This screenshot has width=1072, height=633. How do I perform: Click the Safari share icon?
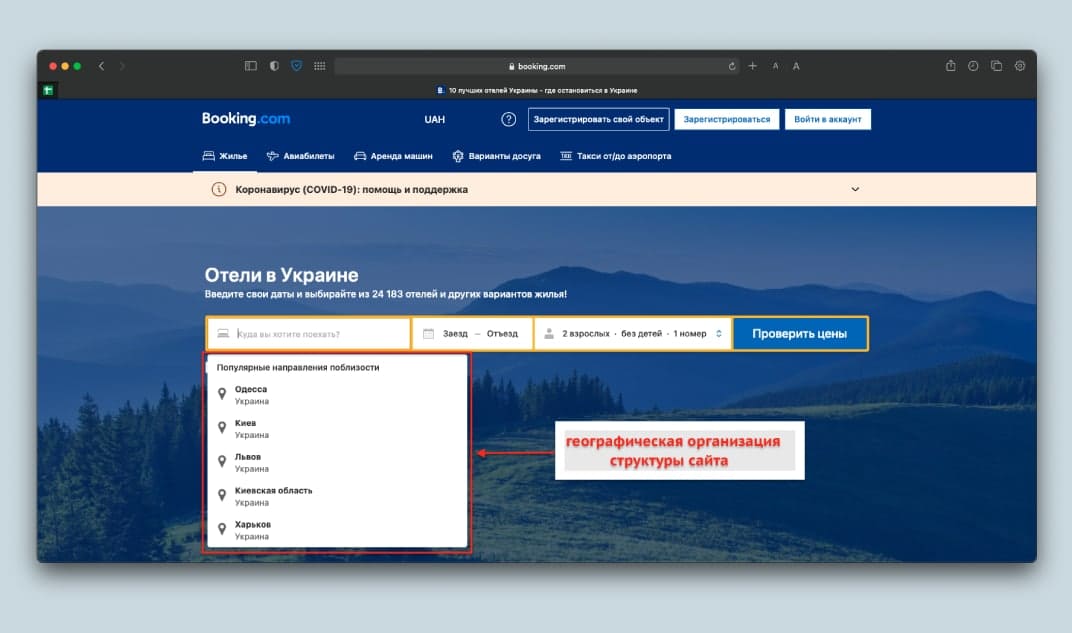click(x=950, y=66)
